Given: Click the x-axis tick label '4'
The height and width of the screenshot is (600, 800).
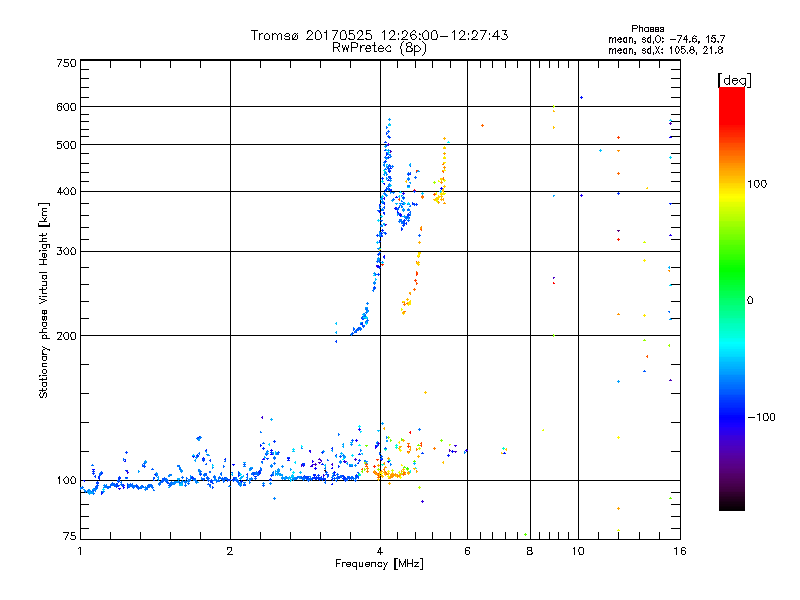Looking at the screenshot, I should [x=380, y=551].
